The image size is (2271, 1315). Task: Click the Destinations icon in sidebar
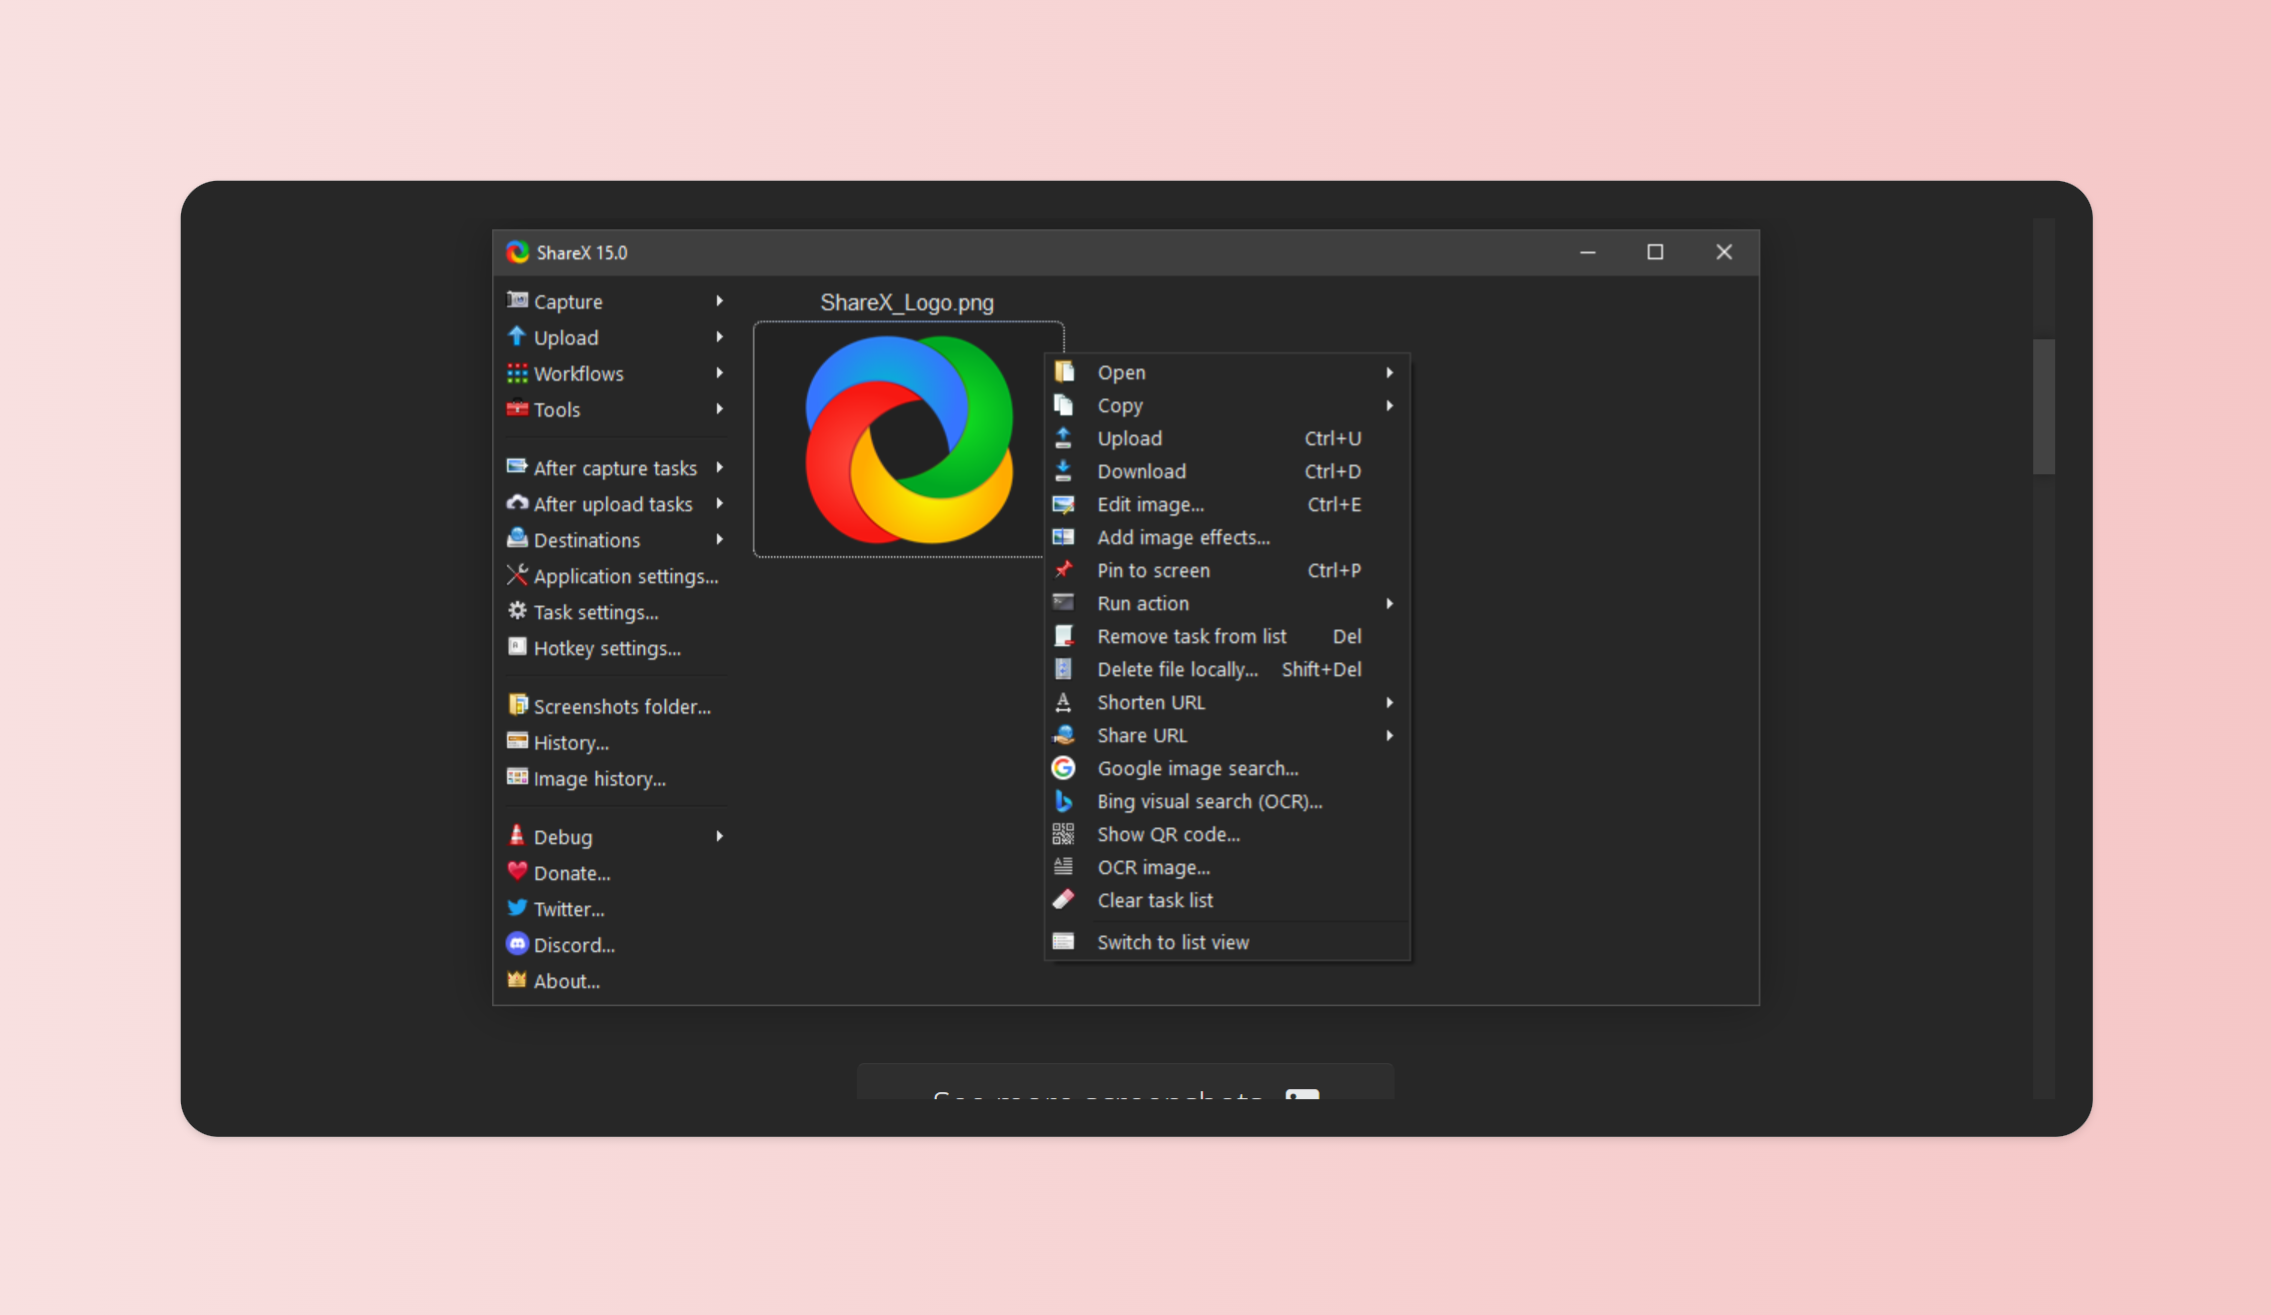(x=517, y=538)
